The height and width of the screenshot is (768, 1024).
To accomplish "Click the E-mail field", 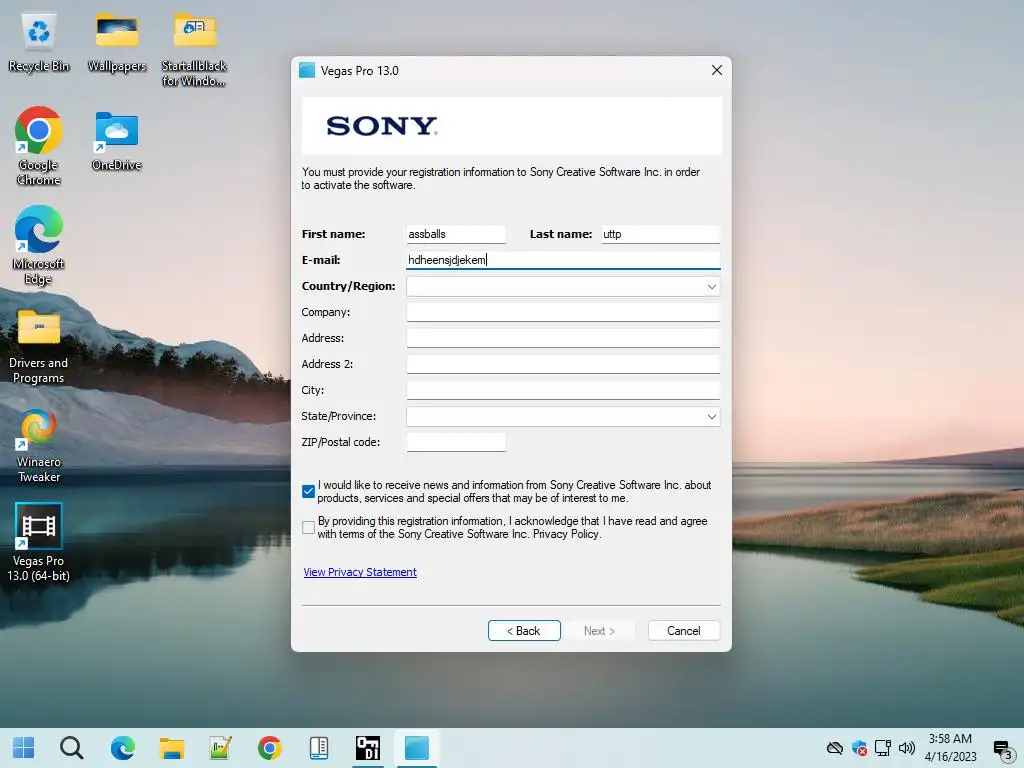I will pos(563,260).
